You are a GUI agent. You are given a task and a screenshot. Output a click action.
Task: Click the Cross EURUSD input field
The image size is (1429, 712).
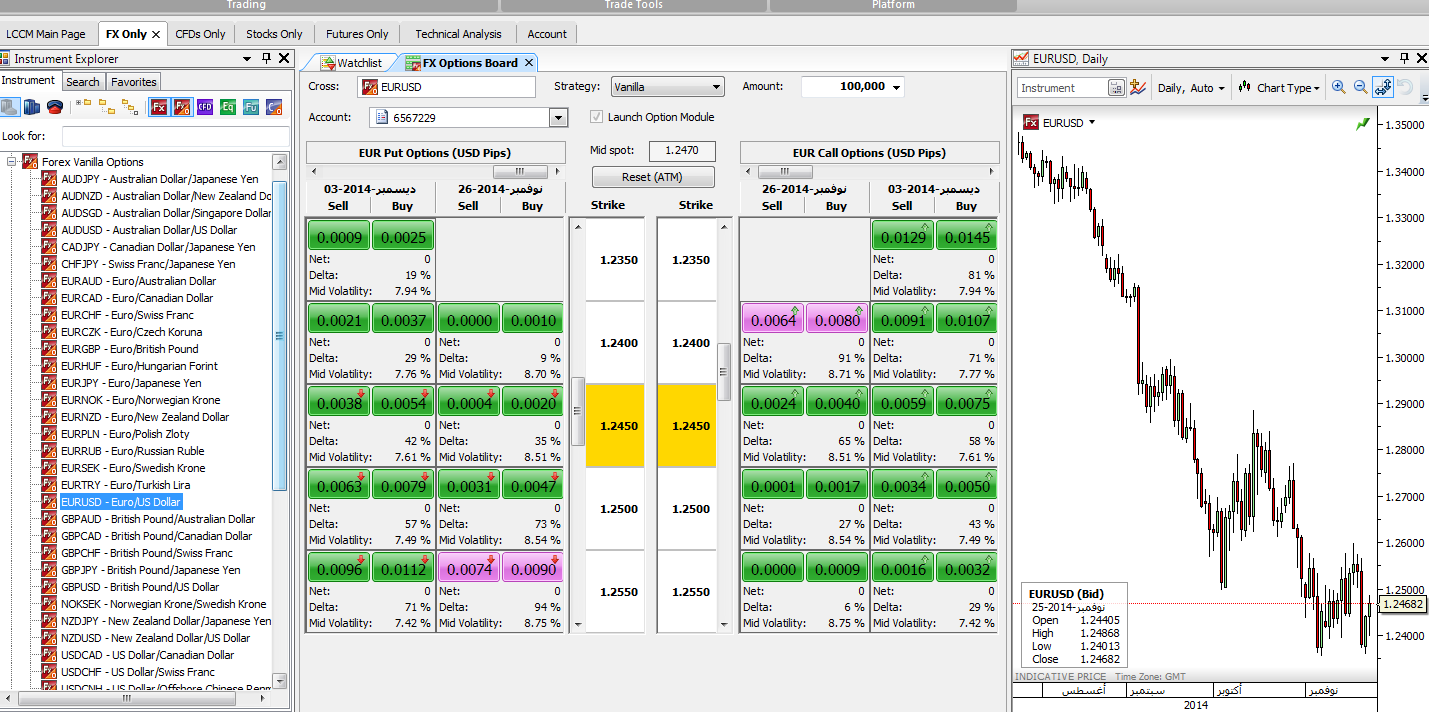coord(447,87)
